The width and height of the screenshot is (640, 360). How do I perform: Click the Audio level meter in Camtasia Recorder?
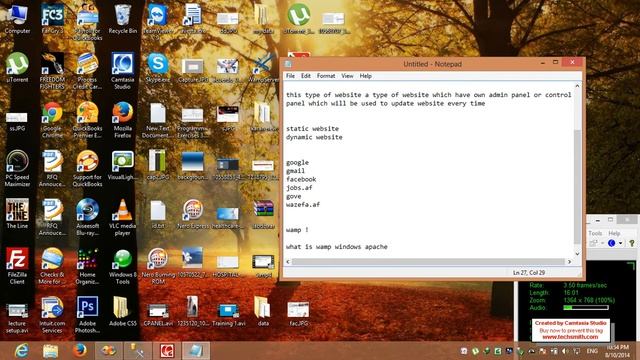pyautogui.click(x=586, y=308)
